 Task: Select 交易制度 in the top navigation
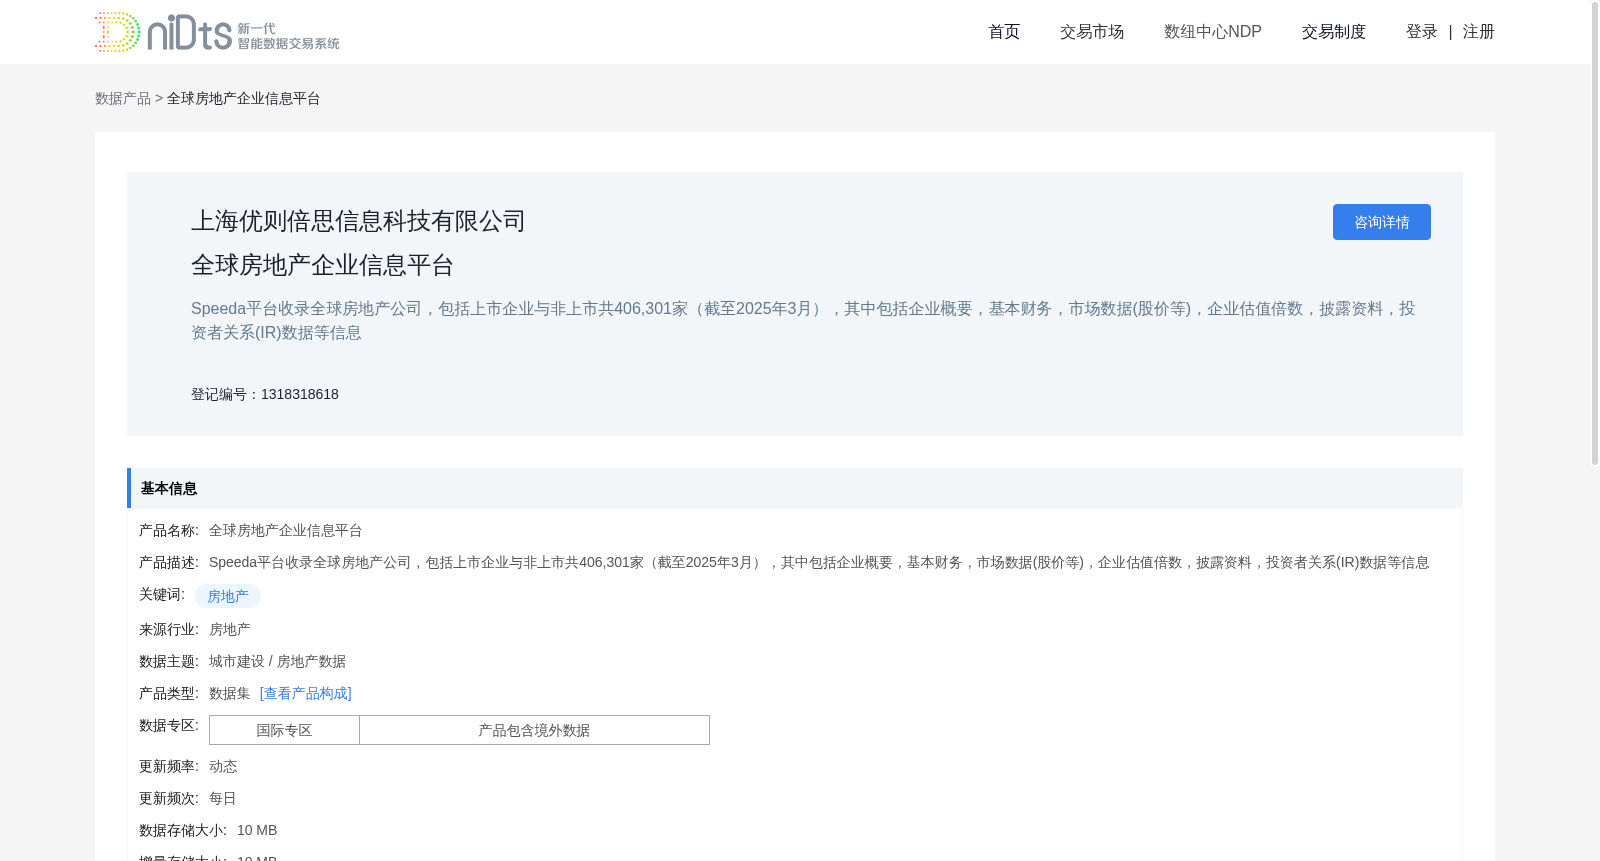pos(1334,32)
